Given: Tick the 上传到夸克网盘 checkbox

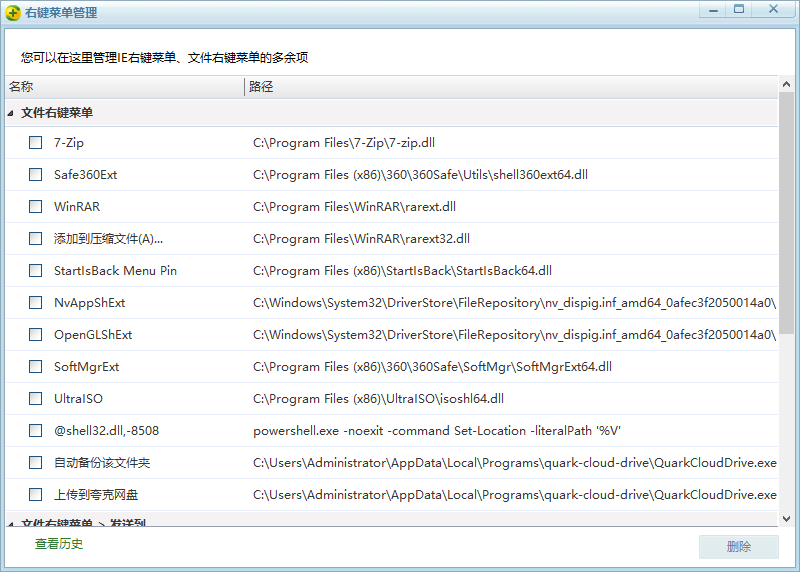Looking at the screenshot, I should 36,494.
